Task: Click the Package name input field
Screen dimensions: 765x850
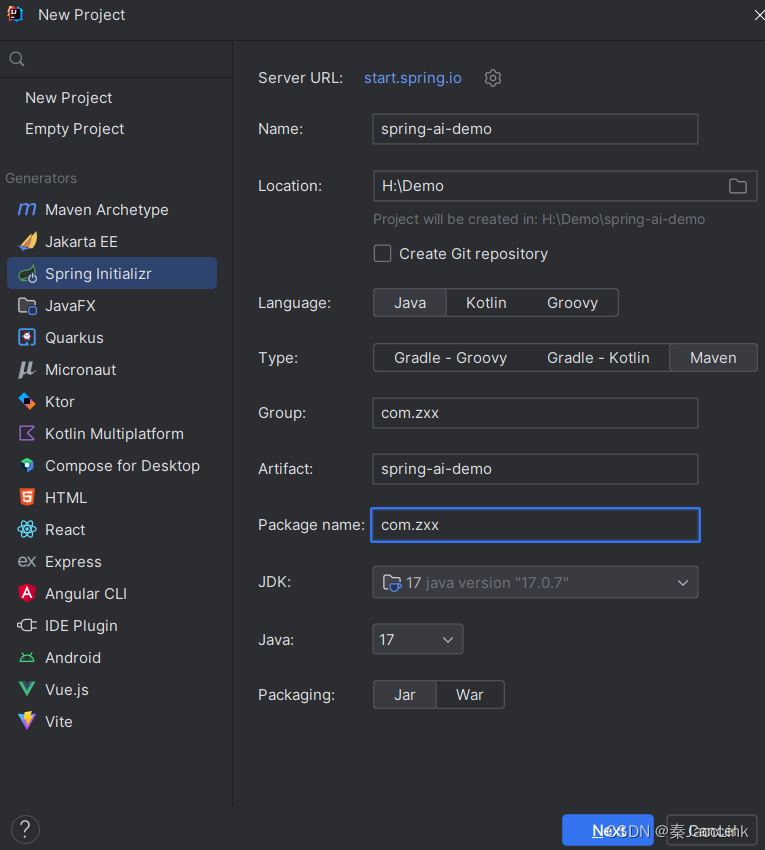Action: [x=535, y=525]
